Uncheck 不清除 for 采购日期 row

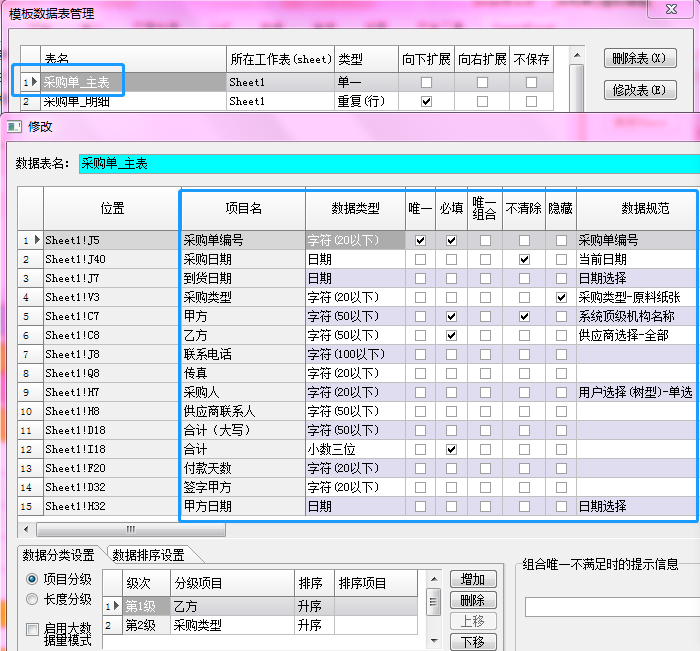click(x=524, y=259)
